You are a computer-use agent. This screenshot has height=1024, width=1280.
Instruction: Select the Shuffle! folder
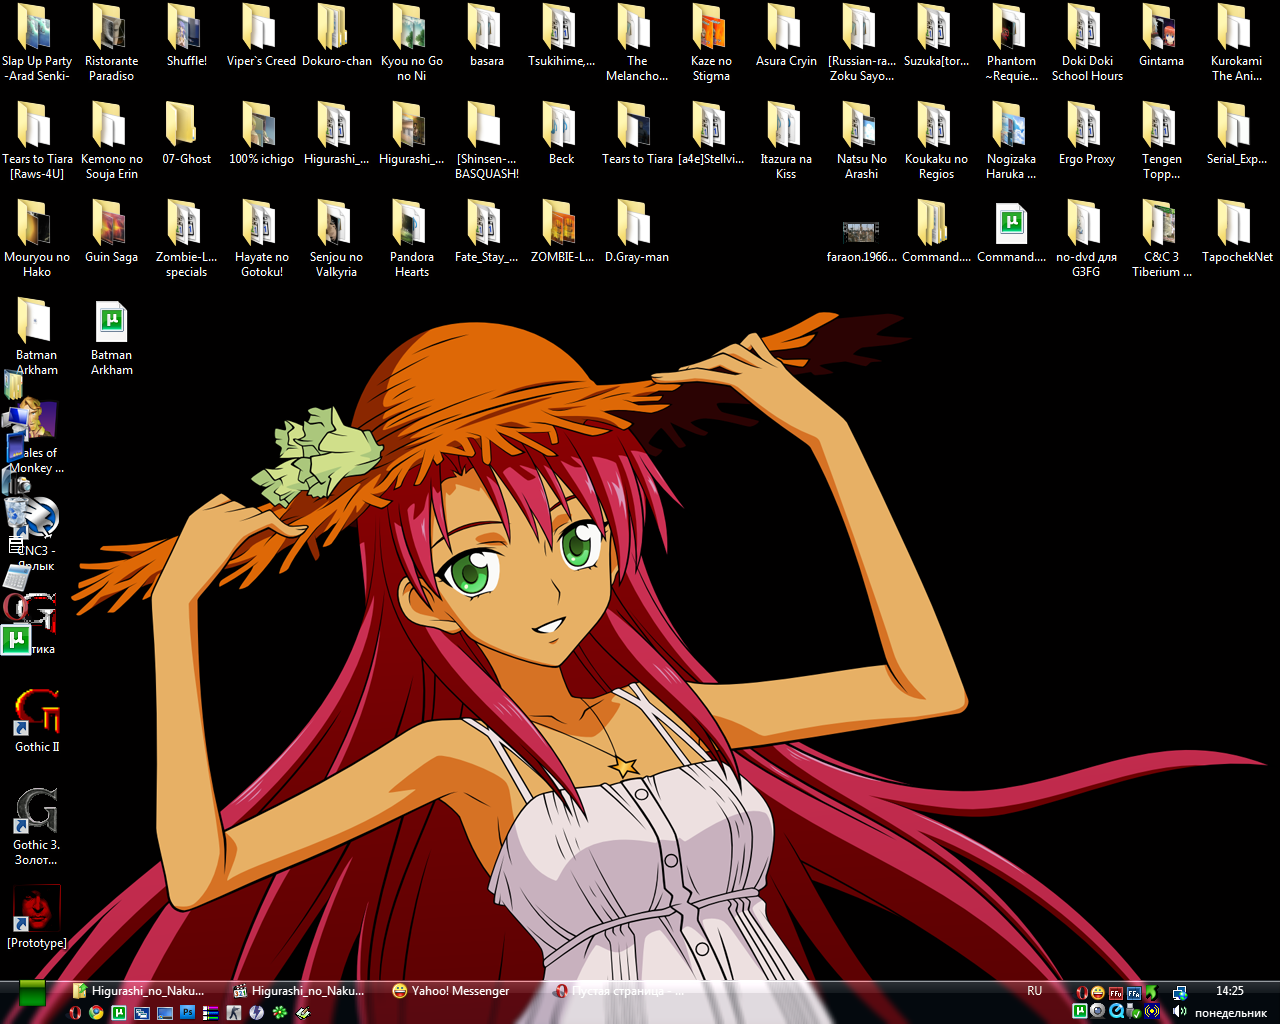click(186, 36)
